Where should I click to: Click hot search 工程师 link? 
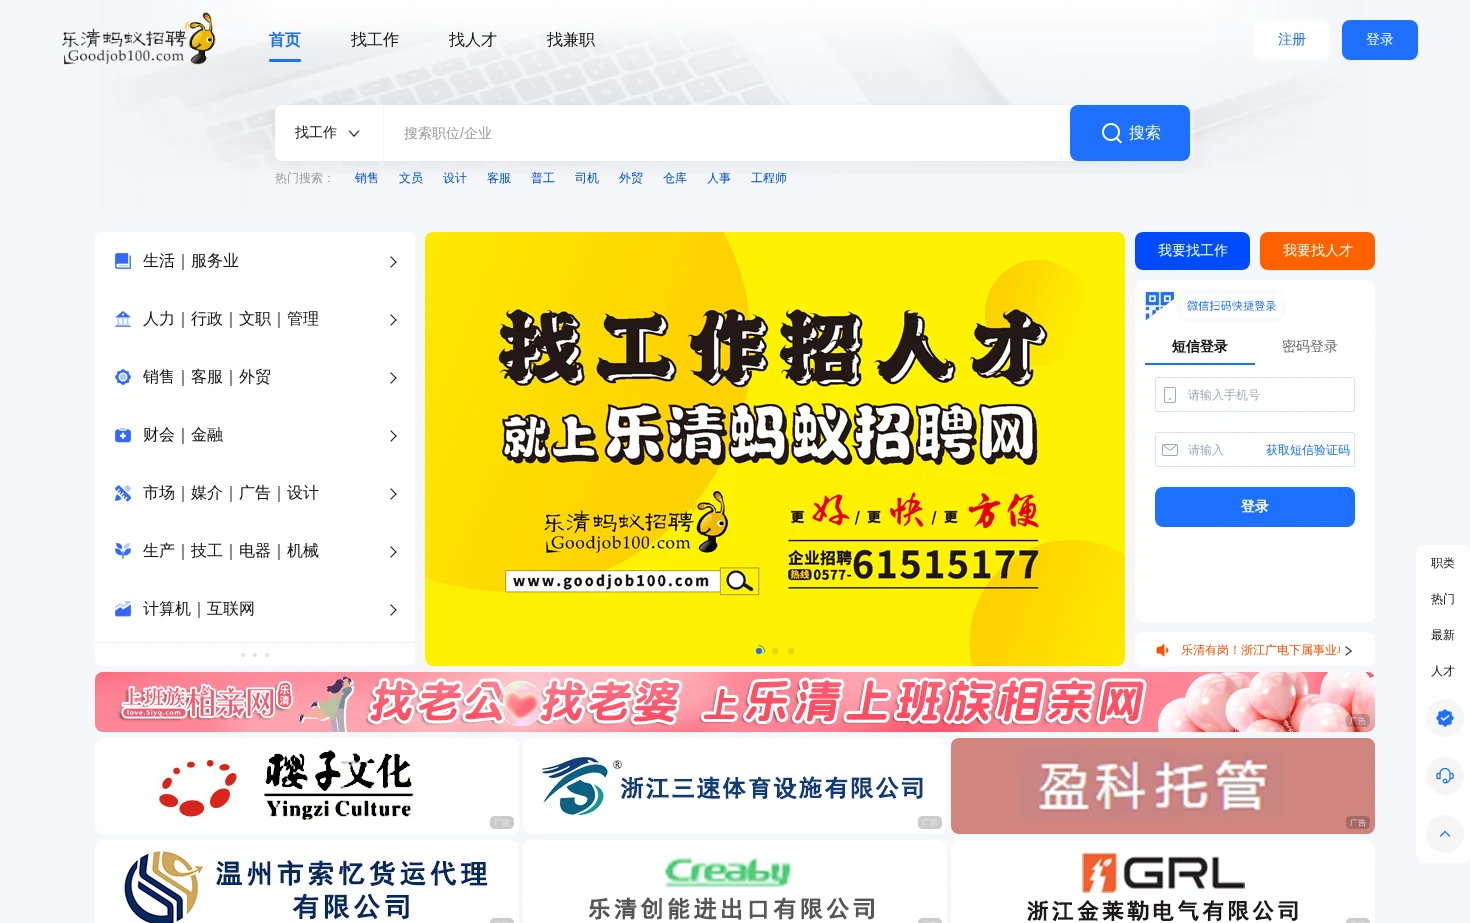pyautogui.click(x=769, y=178)
